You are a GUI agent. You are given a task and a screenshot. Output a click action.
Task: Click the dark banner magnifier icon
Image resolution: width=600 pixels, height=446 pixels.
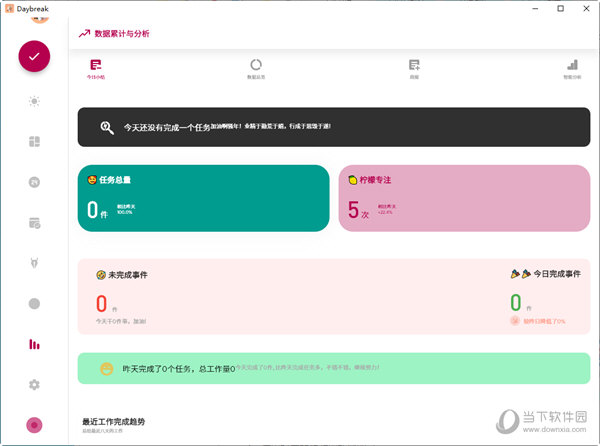pyautogui.click(x=107, y=128)
